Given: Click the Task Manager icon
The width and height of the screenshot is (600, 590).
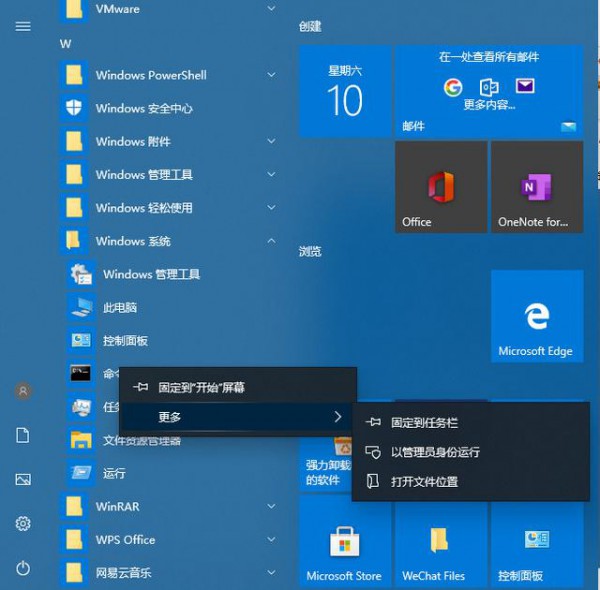Looking at the screenshot, I should point(81,407).
